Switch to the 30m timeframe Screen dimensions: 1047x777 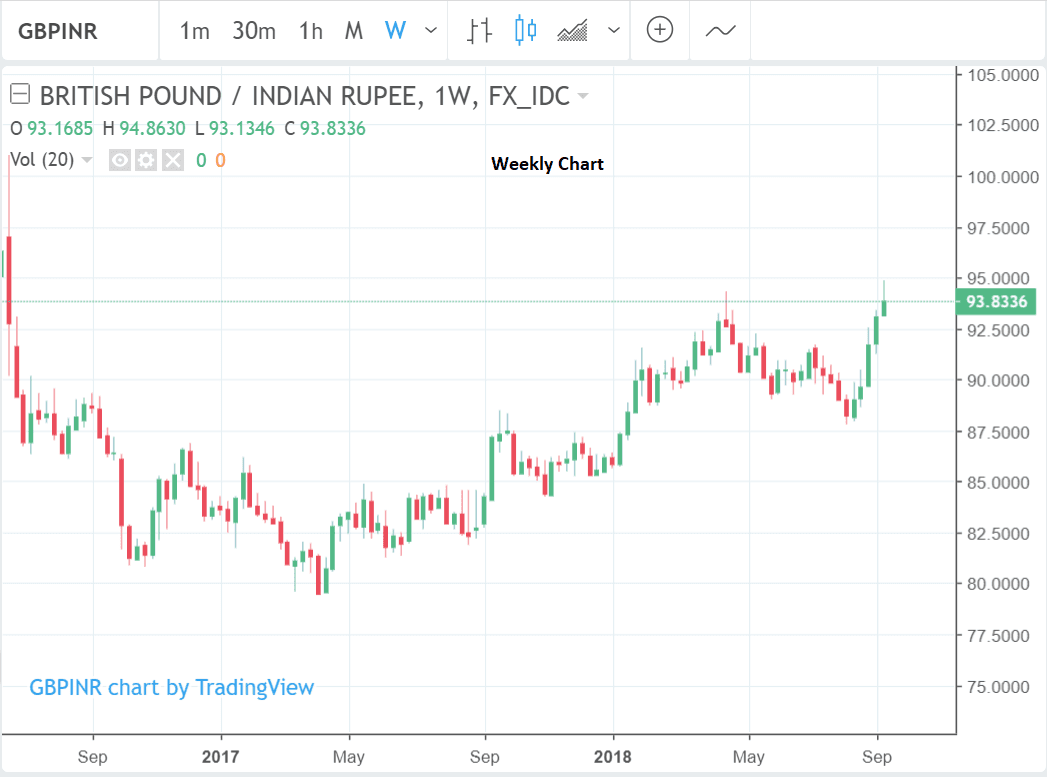(254, 30)
